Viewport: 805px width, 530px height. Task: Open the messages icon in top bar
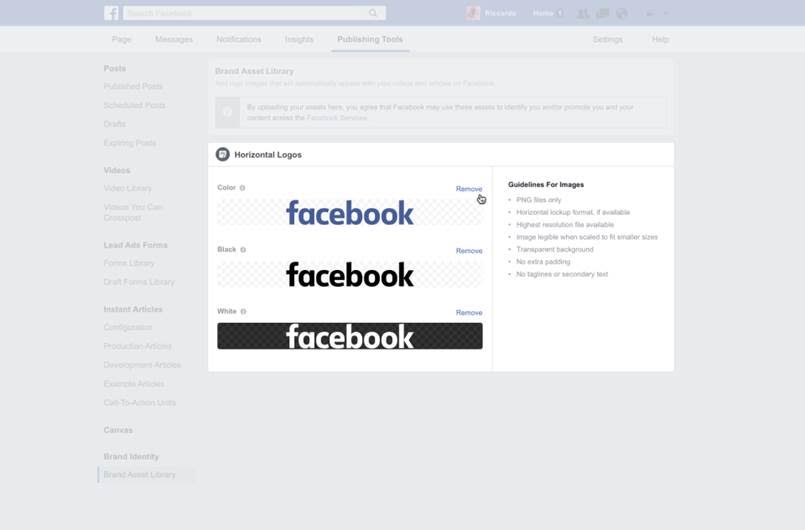602,14
